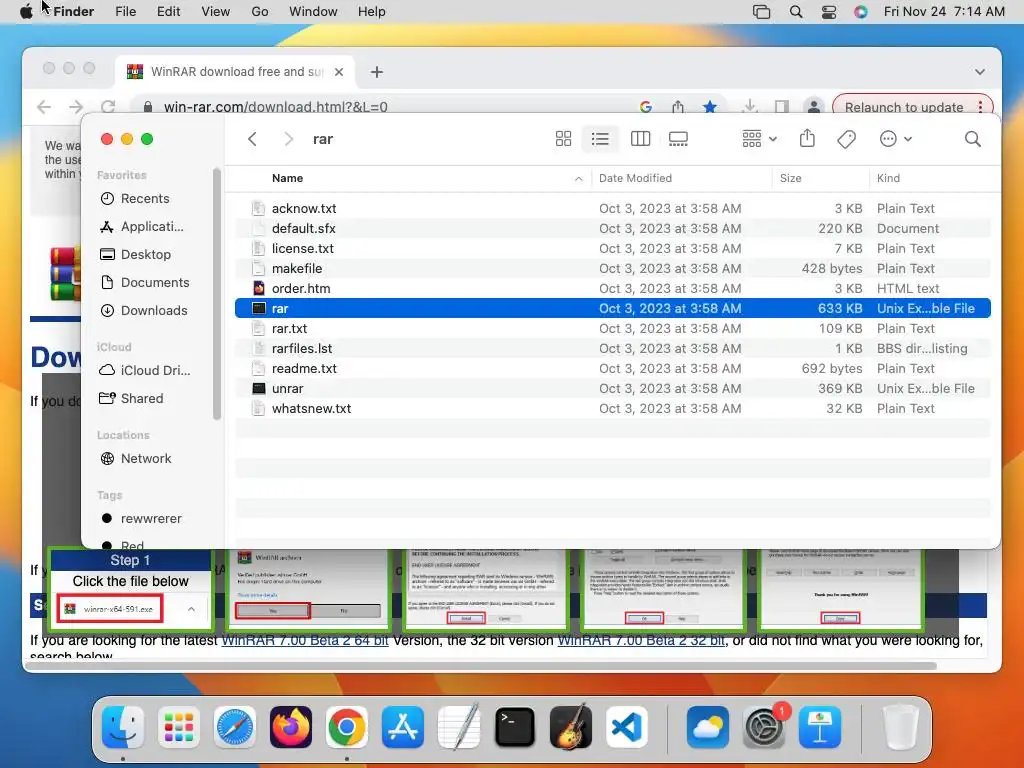Open the Chrome profile avatar icon
This screenshot has height=768, width=1024.
tap(814, 106)
